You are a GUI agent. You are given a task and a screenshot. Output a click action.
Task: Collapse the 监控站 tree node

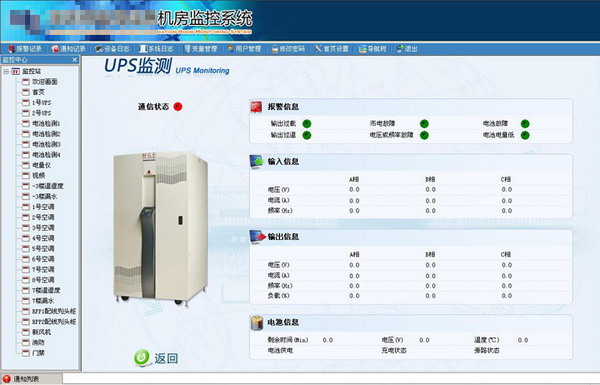(x=6, y=72)
